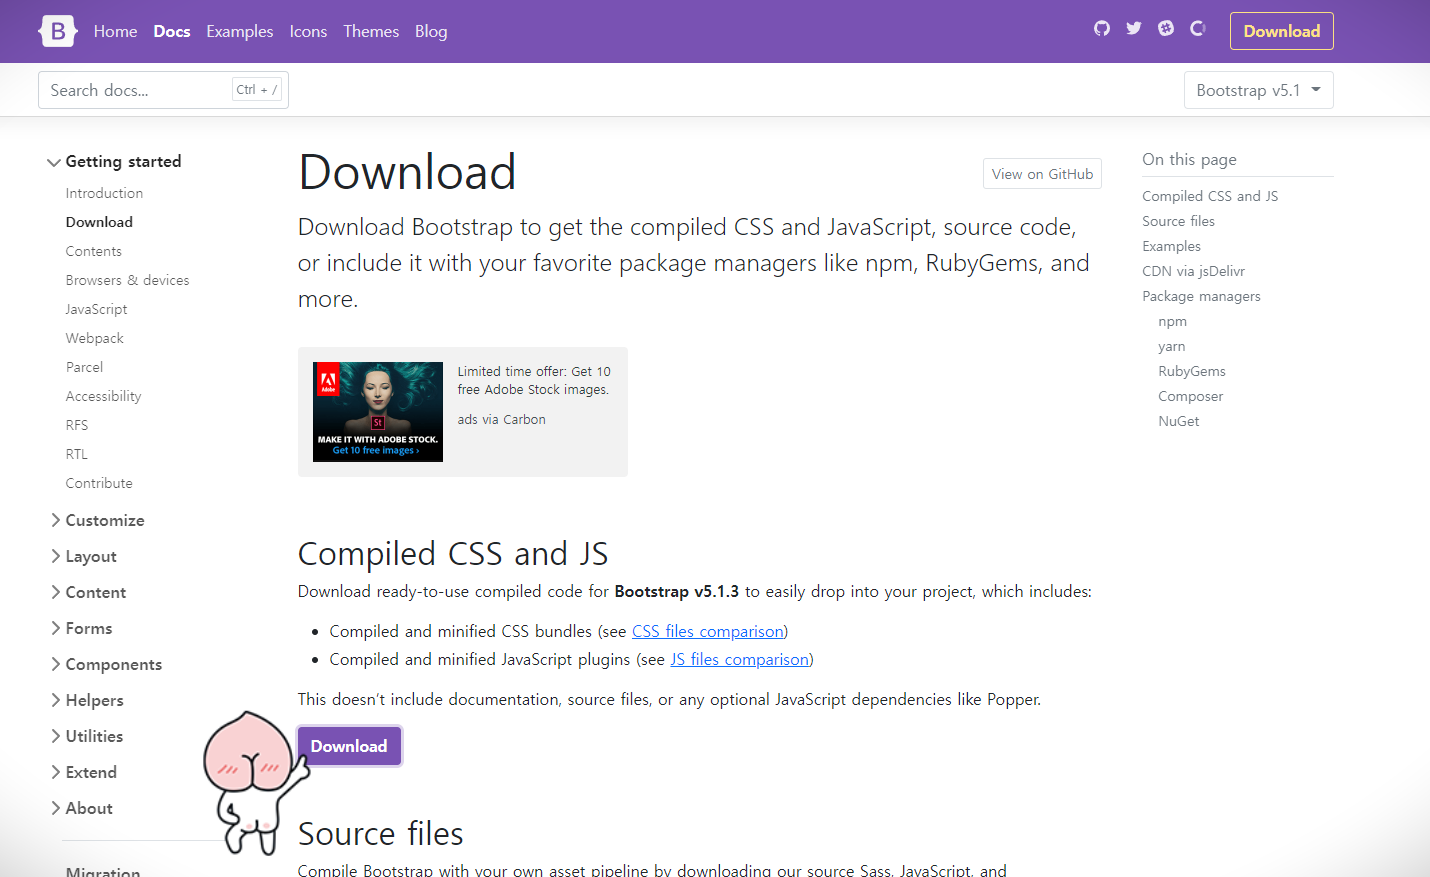Expand the Extend section
Screen dimensions: 1430x877
pos(84,772)
